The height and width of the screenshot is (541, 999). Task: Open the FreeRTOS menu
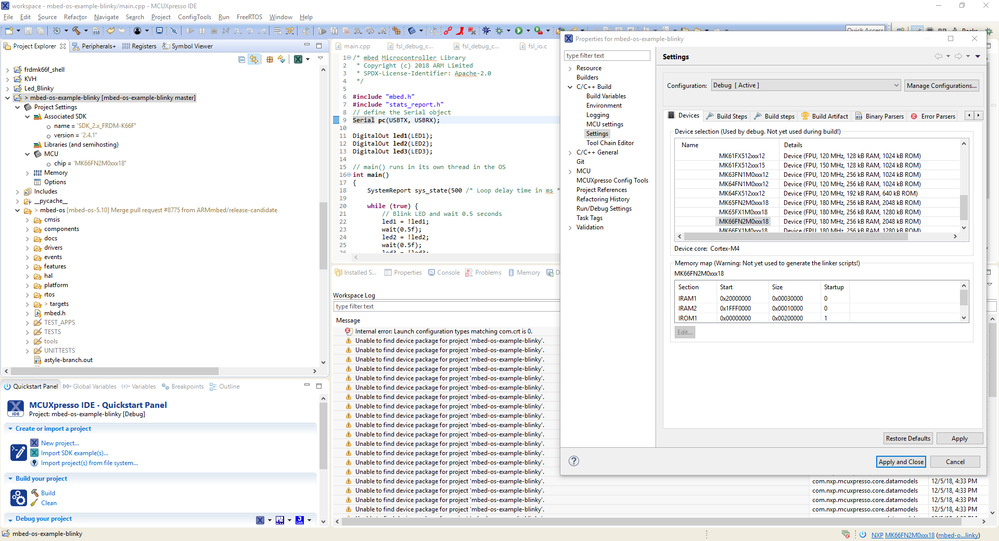coord(249,17)
